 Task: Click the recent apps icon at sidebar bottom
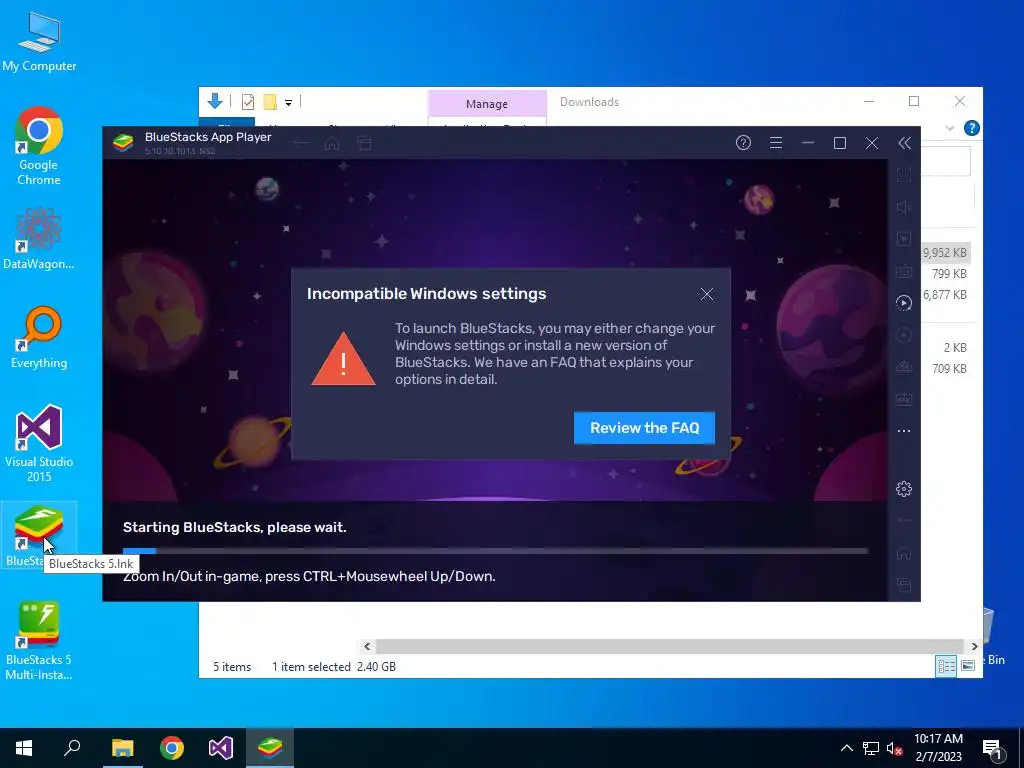[904, 584]
